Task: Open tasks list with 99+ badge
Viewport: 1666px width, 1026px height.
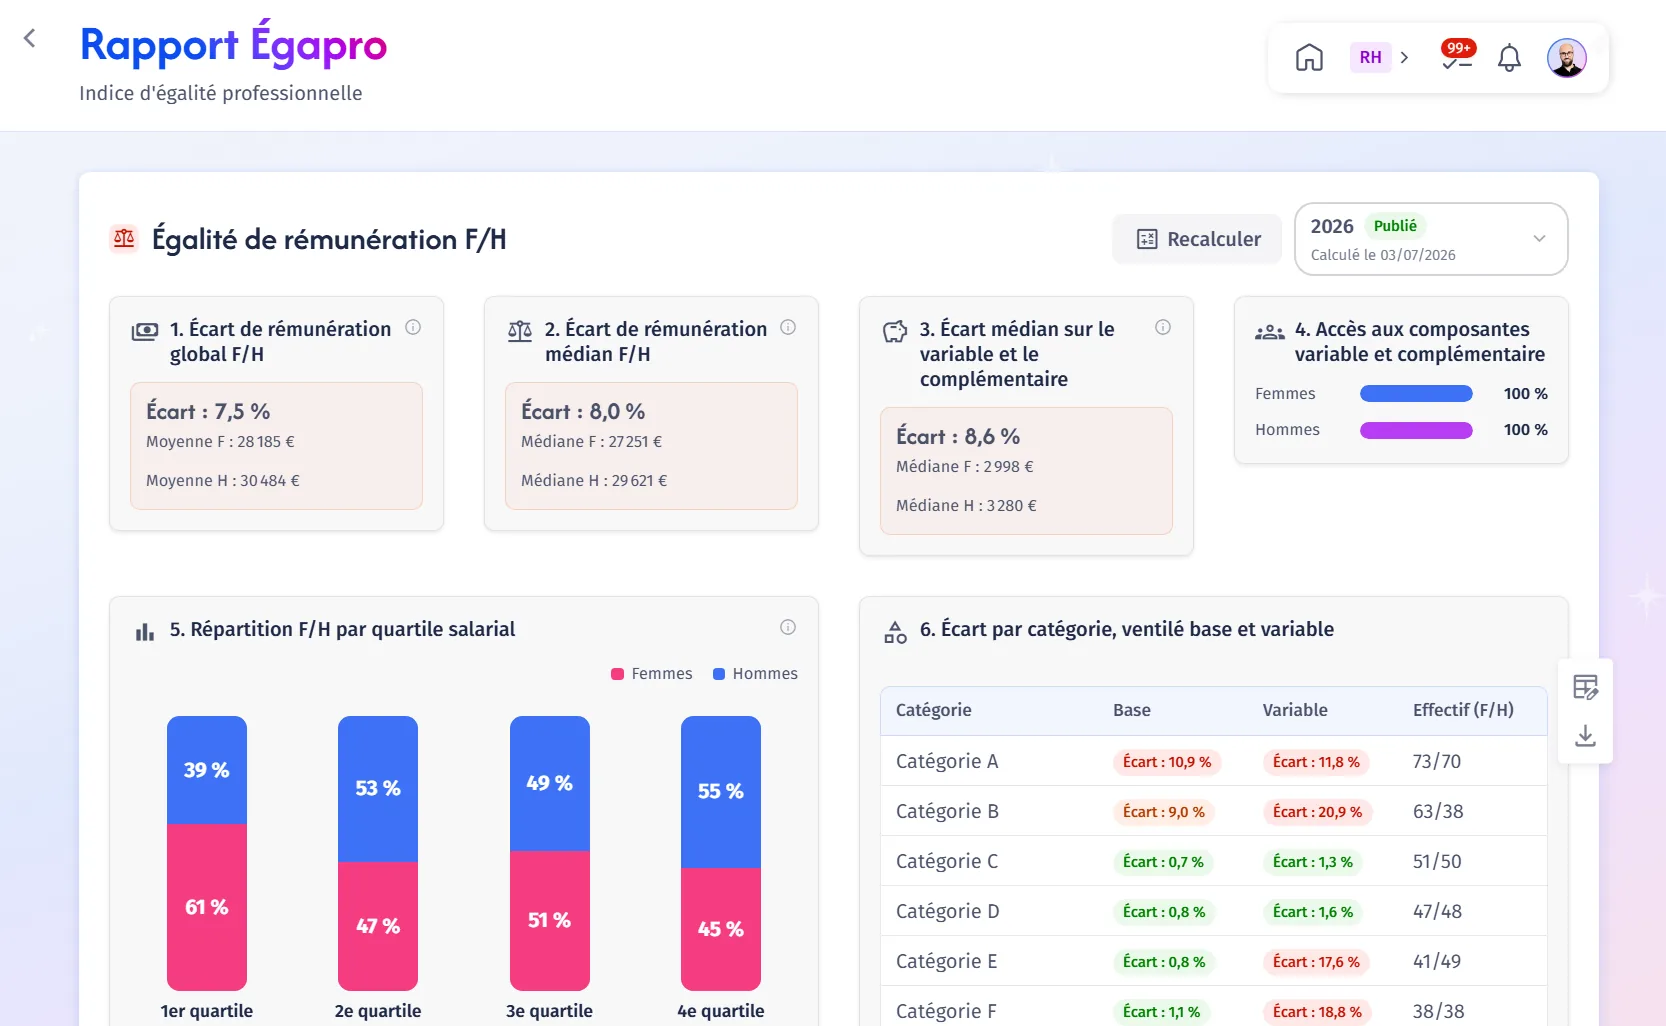Action: (1457, 57)
